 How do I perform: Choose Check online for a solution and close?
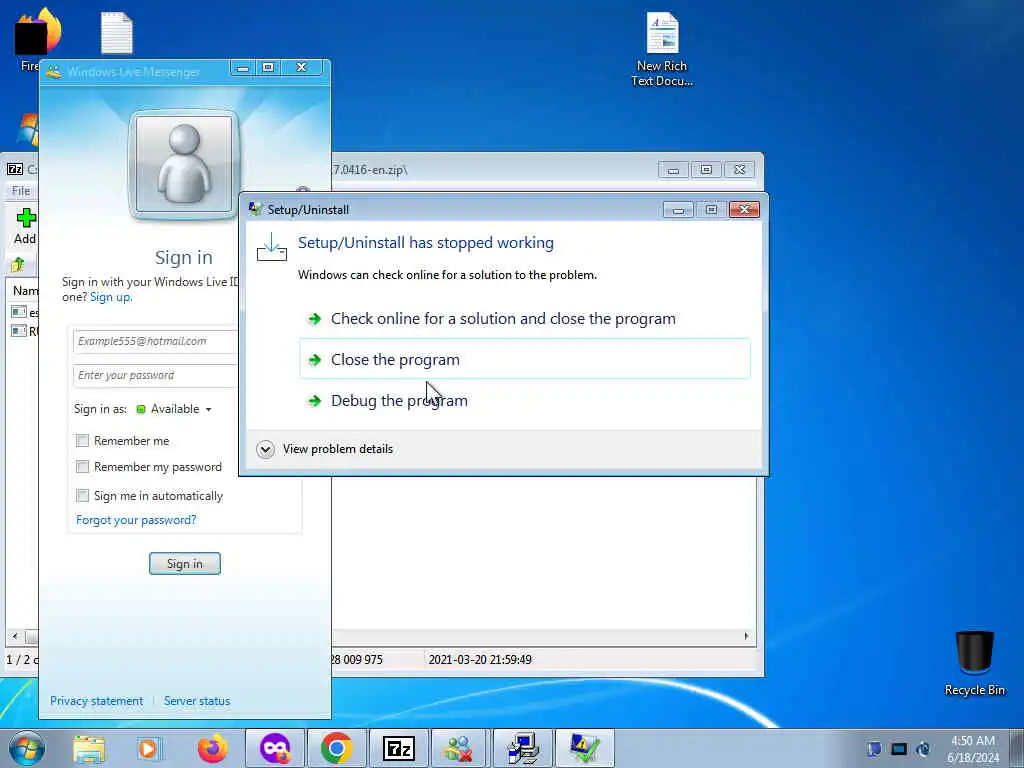click(x=524, y=319)
